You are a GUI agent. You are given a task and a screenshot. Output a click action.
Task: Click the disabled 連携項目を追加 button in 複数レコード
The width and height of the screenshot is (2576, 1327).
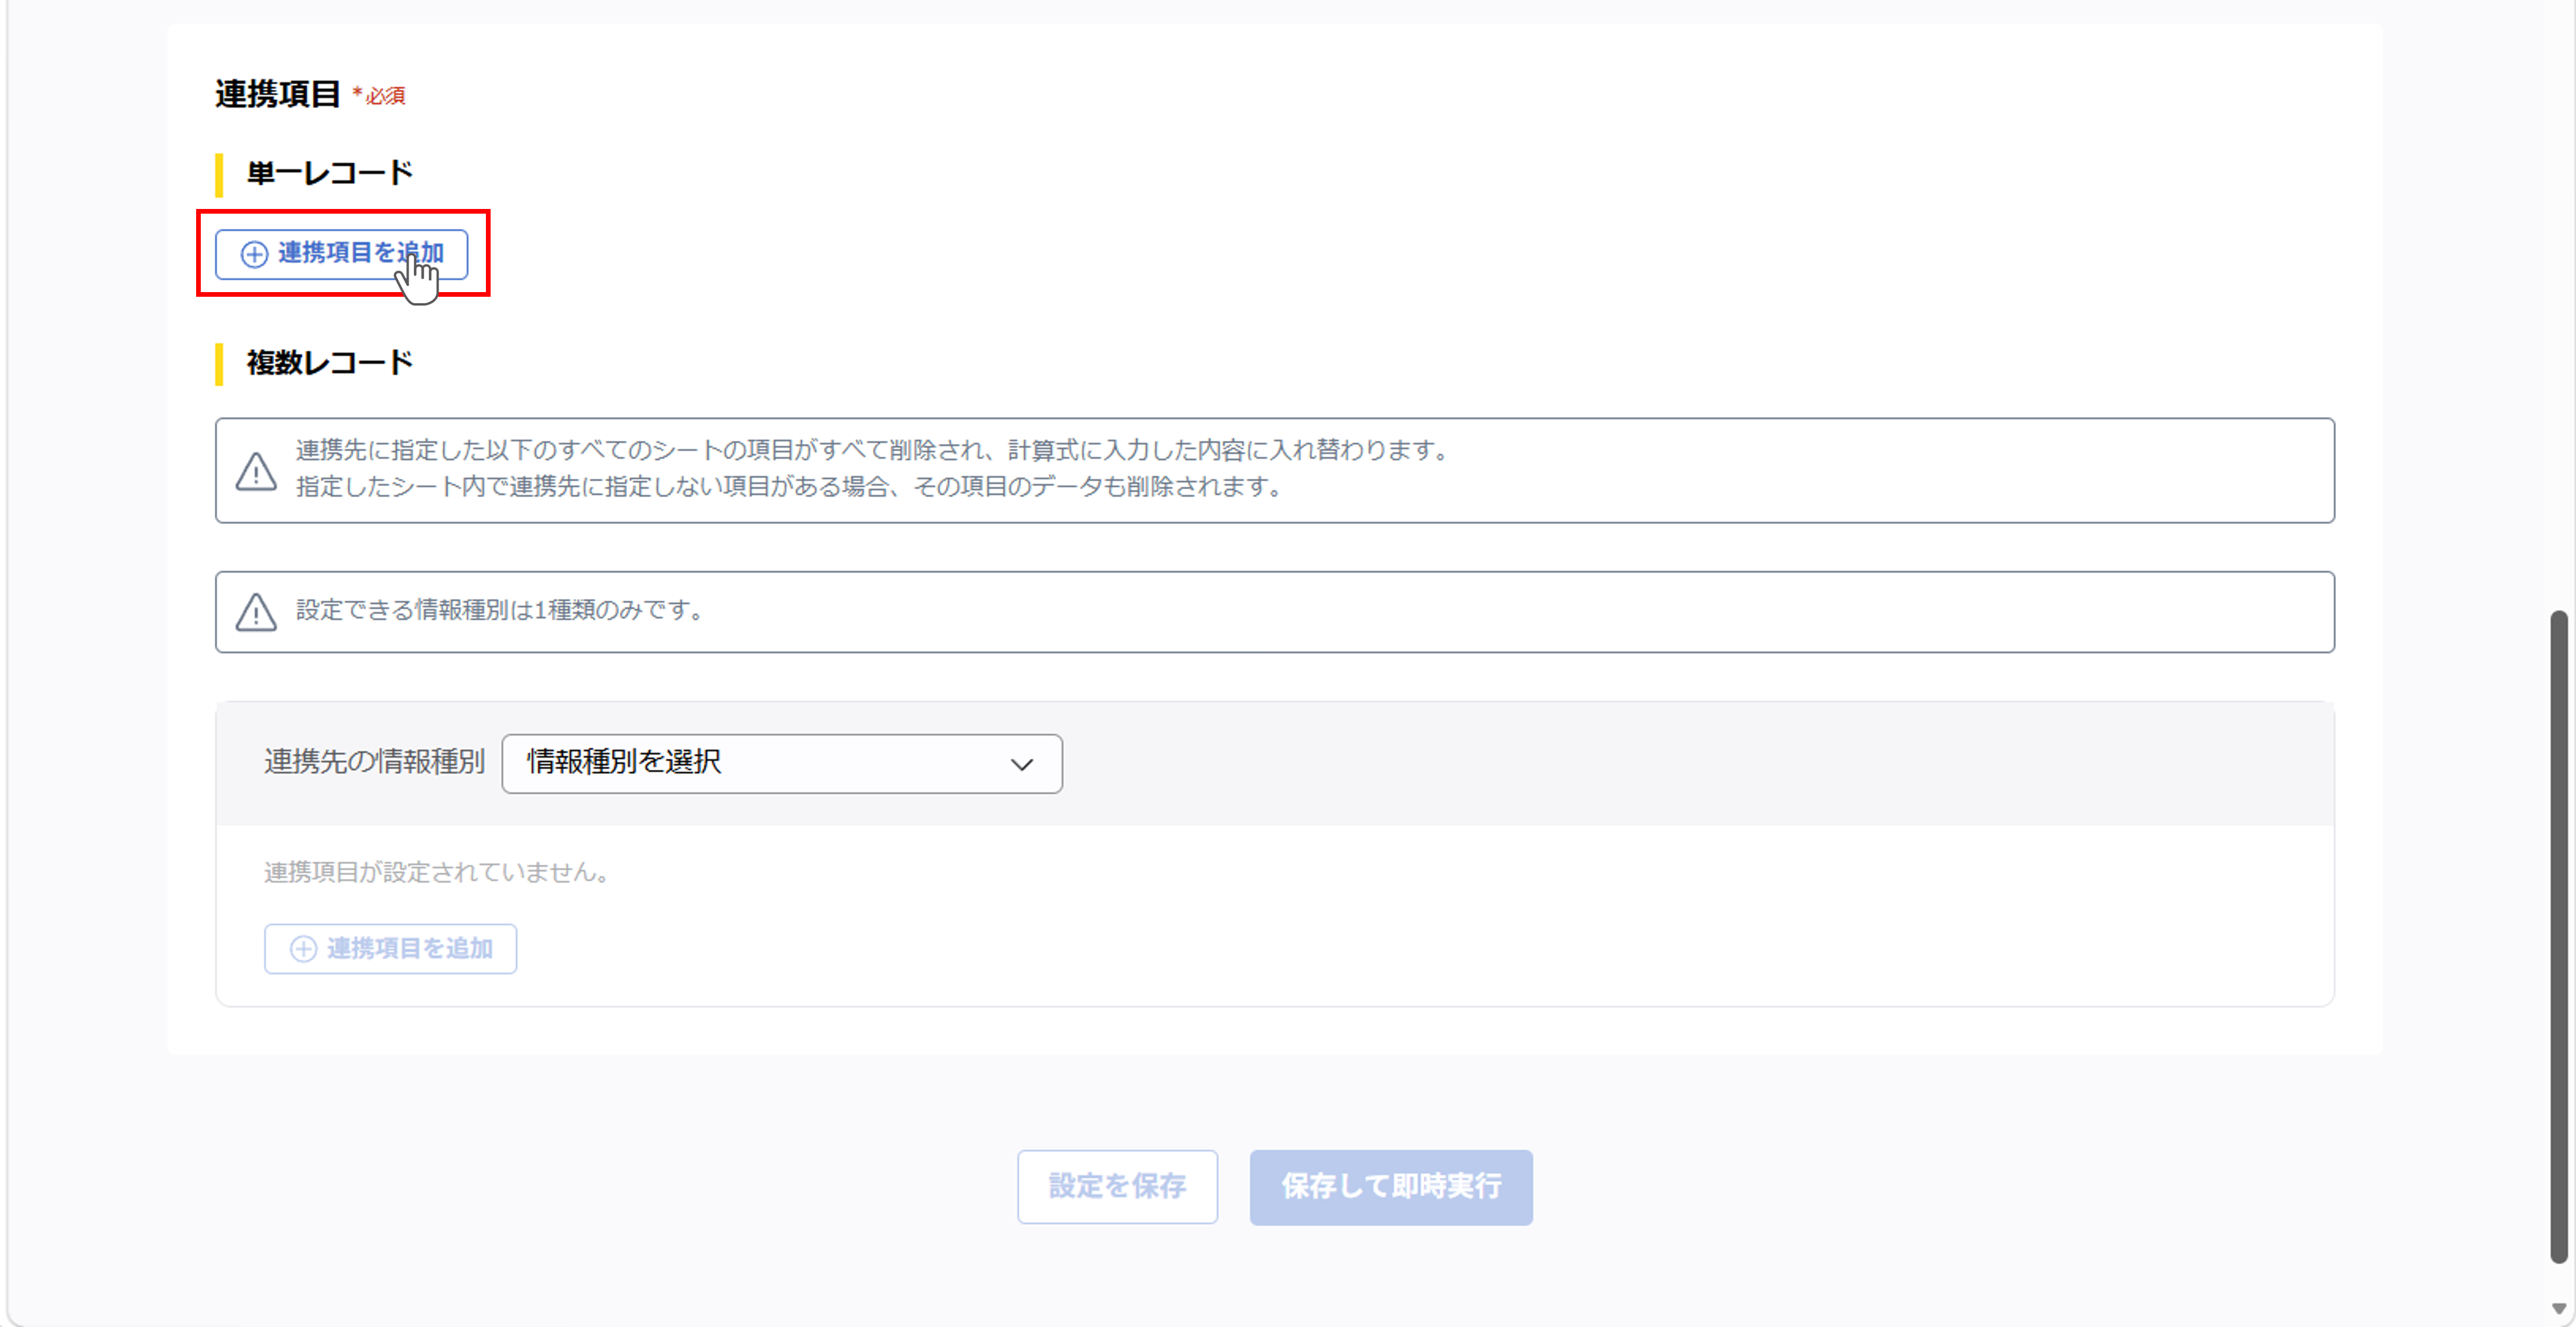click(x=390, y=948)
